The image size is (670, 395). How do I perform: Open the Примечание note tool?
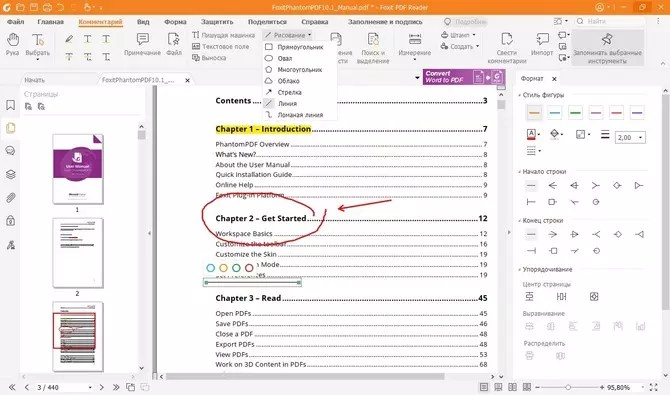(142, 44)
